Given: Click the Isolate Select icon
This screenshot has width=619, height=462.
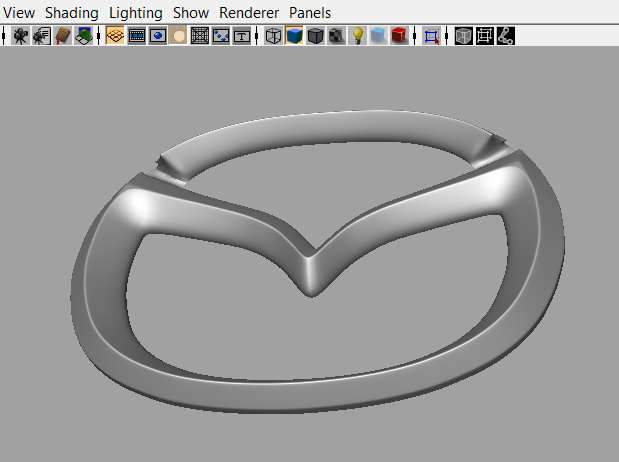Looking at the screenshot, I should (431, 36).
